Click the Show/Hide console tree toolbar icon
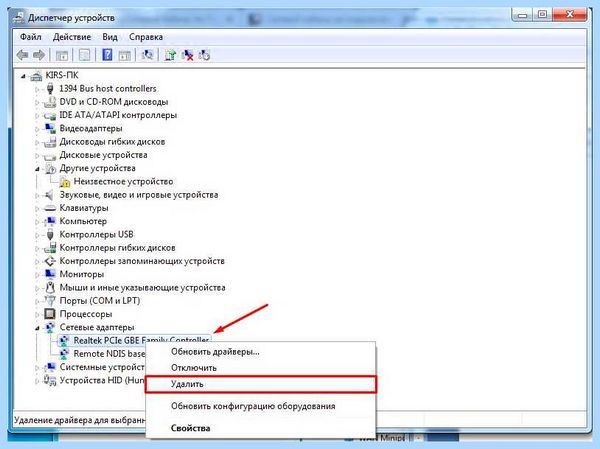The image size is (600, 449). pos(62,55)
